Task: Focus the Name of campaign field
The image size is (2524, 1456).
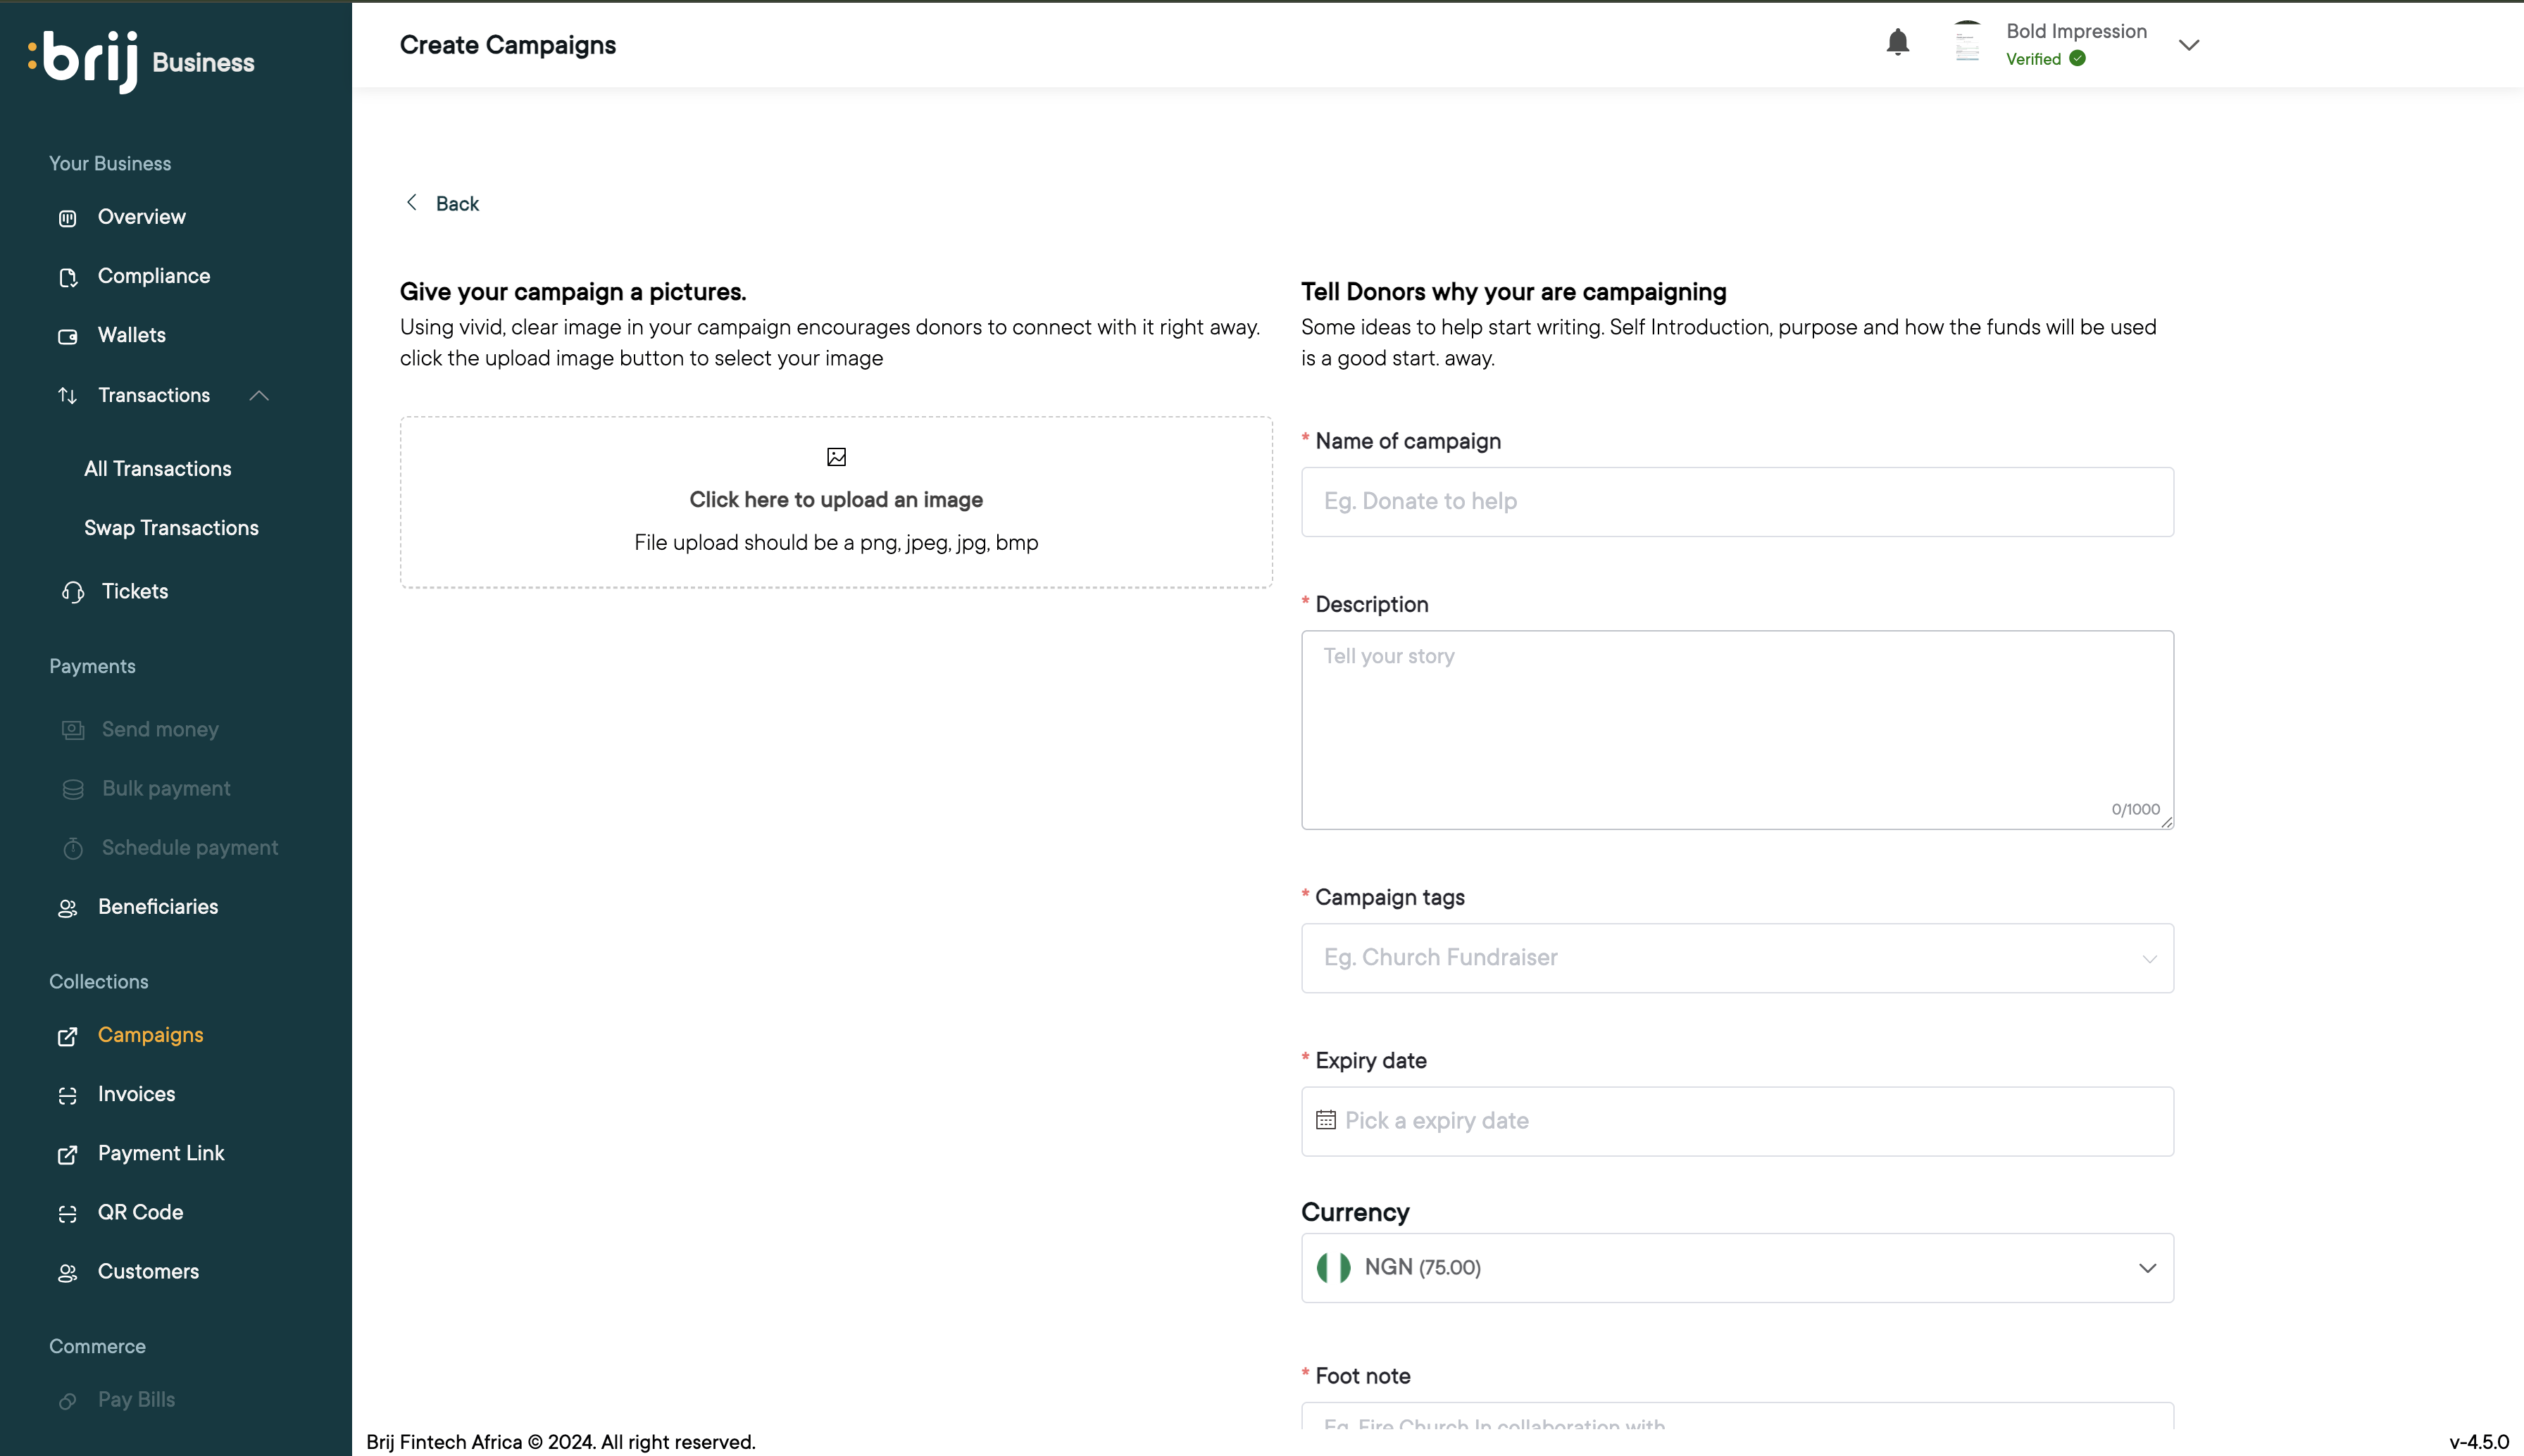Action: tap(1736, 502)
